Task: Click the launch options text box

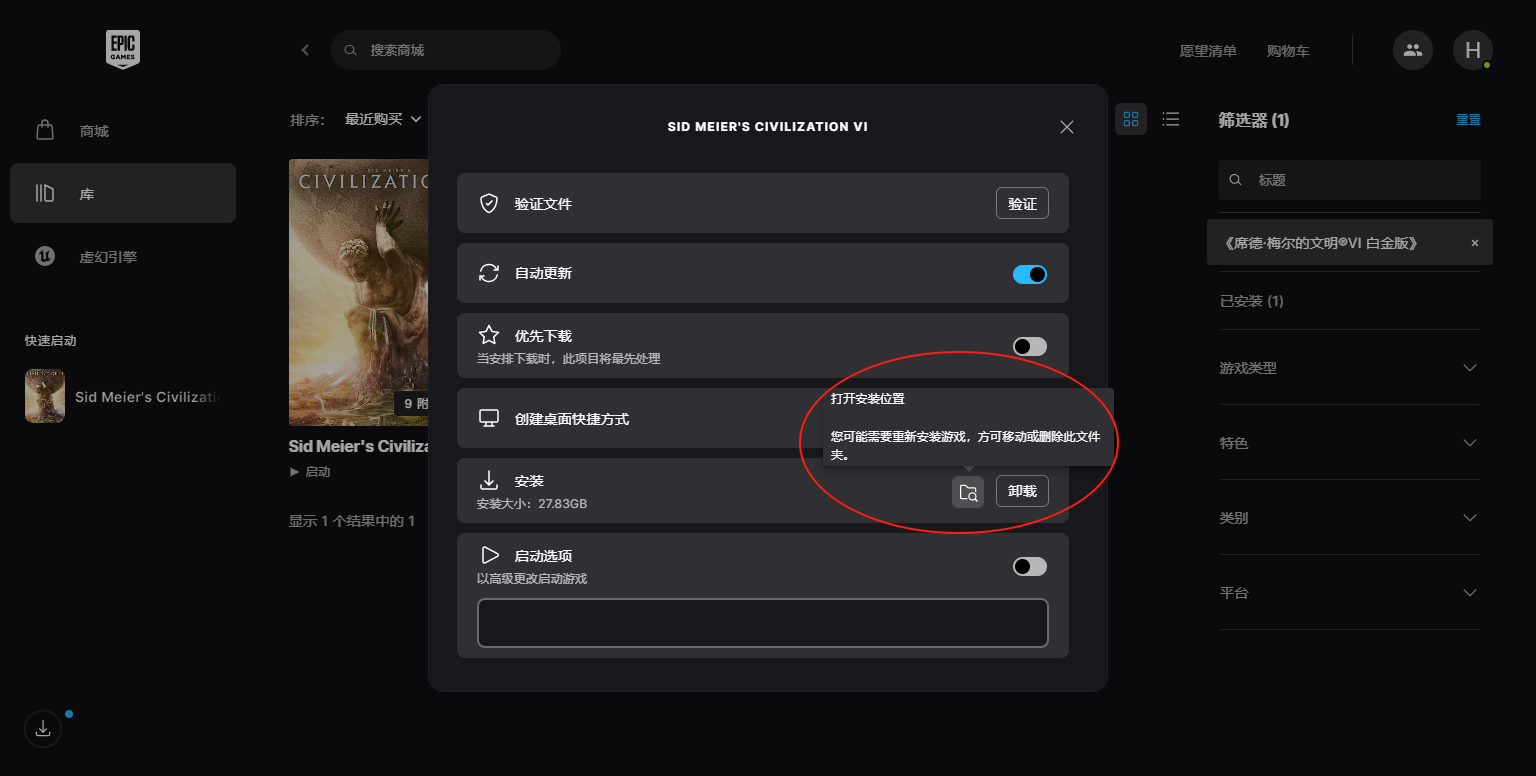Action: coord(763,623)
